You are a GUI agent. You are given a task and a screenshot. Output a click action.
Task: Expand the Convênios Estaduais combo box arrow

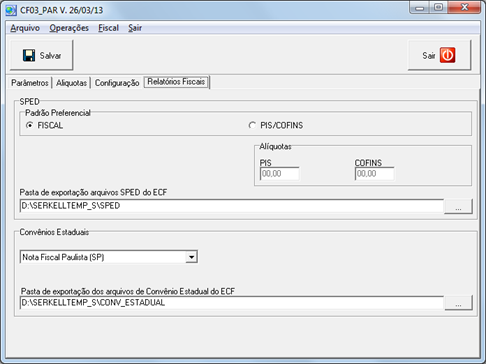[191, 257]
